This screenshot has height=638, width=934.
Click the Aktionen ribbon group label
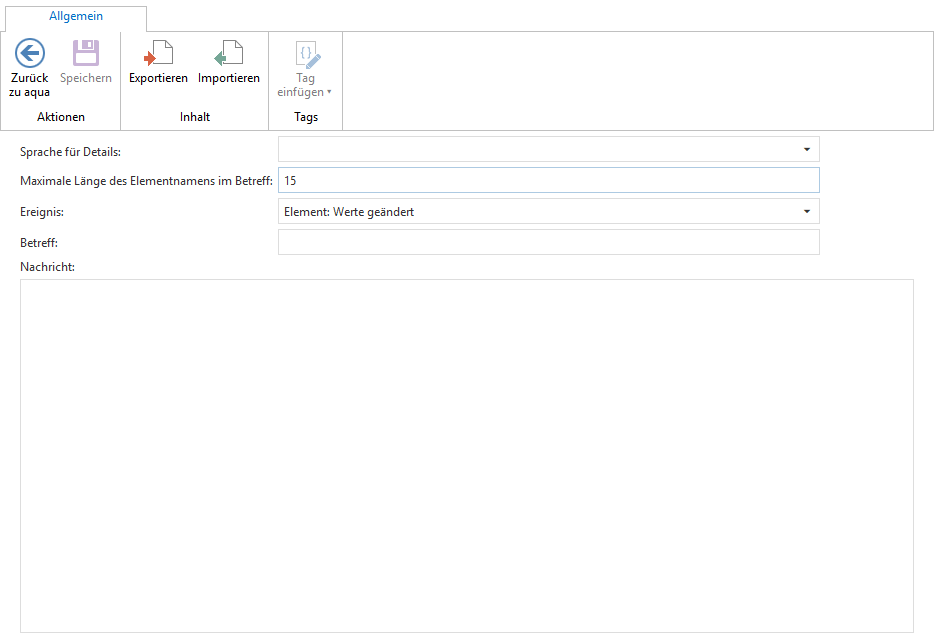pyautogui.click(x=61, y=117)
